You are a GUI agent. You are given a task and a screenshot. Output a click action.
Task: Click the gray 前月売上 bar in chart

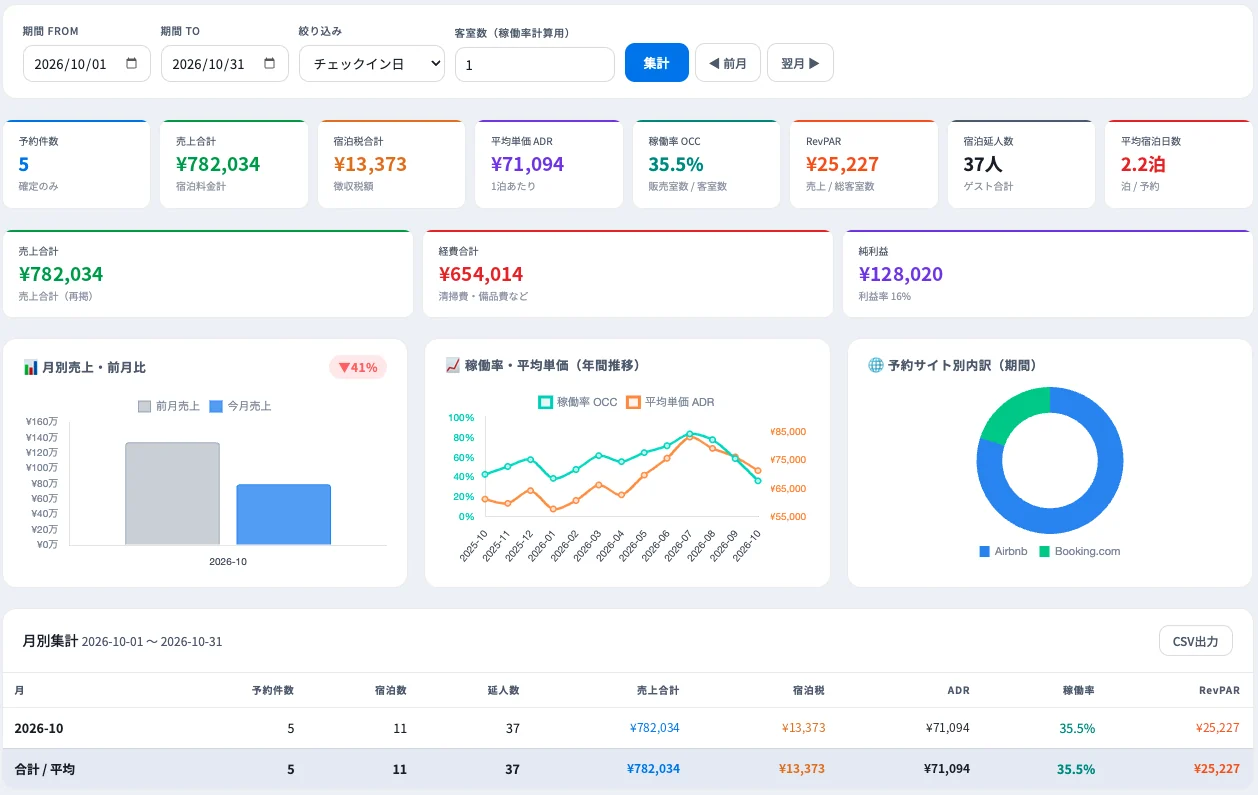(172, 494)
